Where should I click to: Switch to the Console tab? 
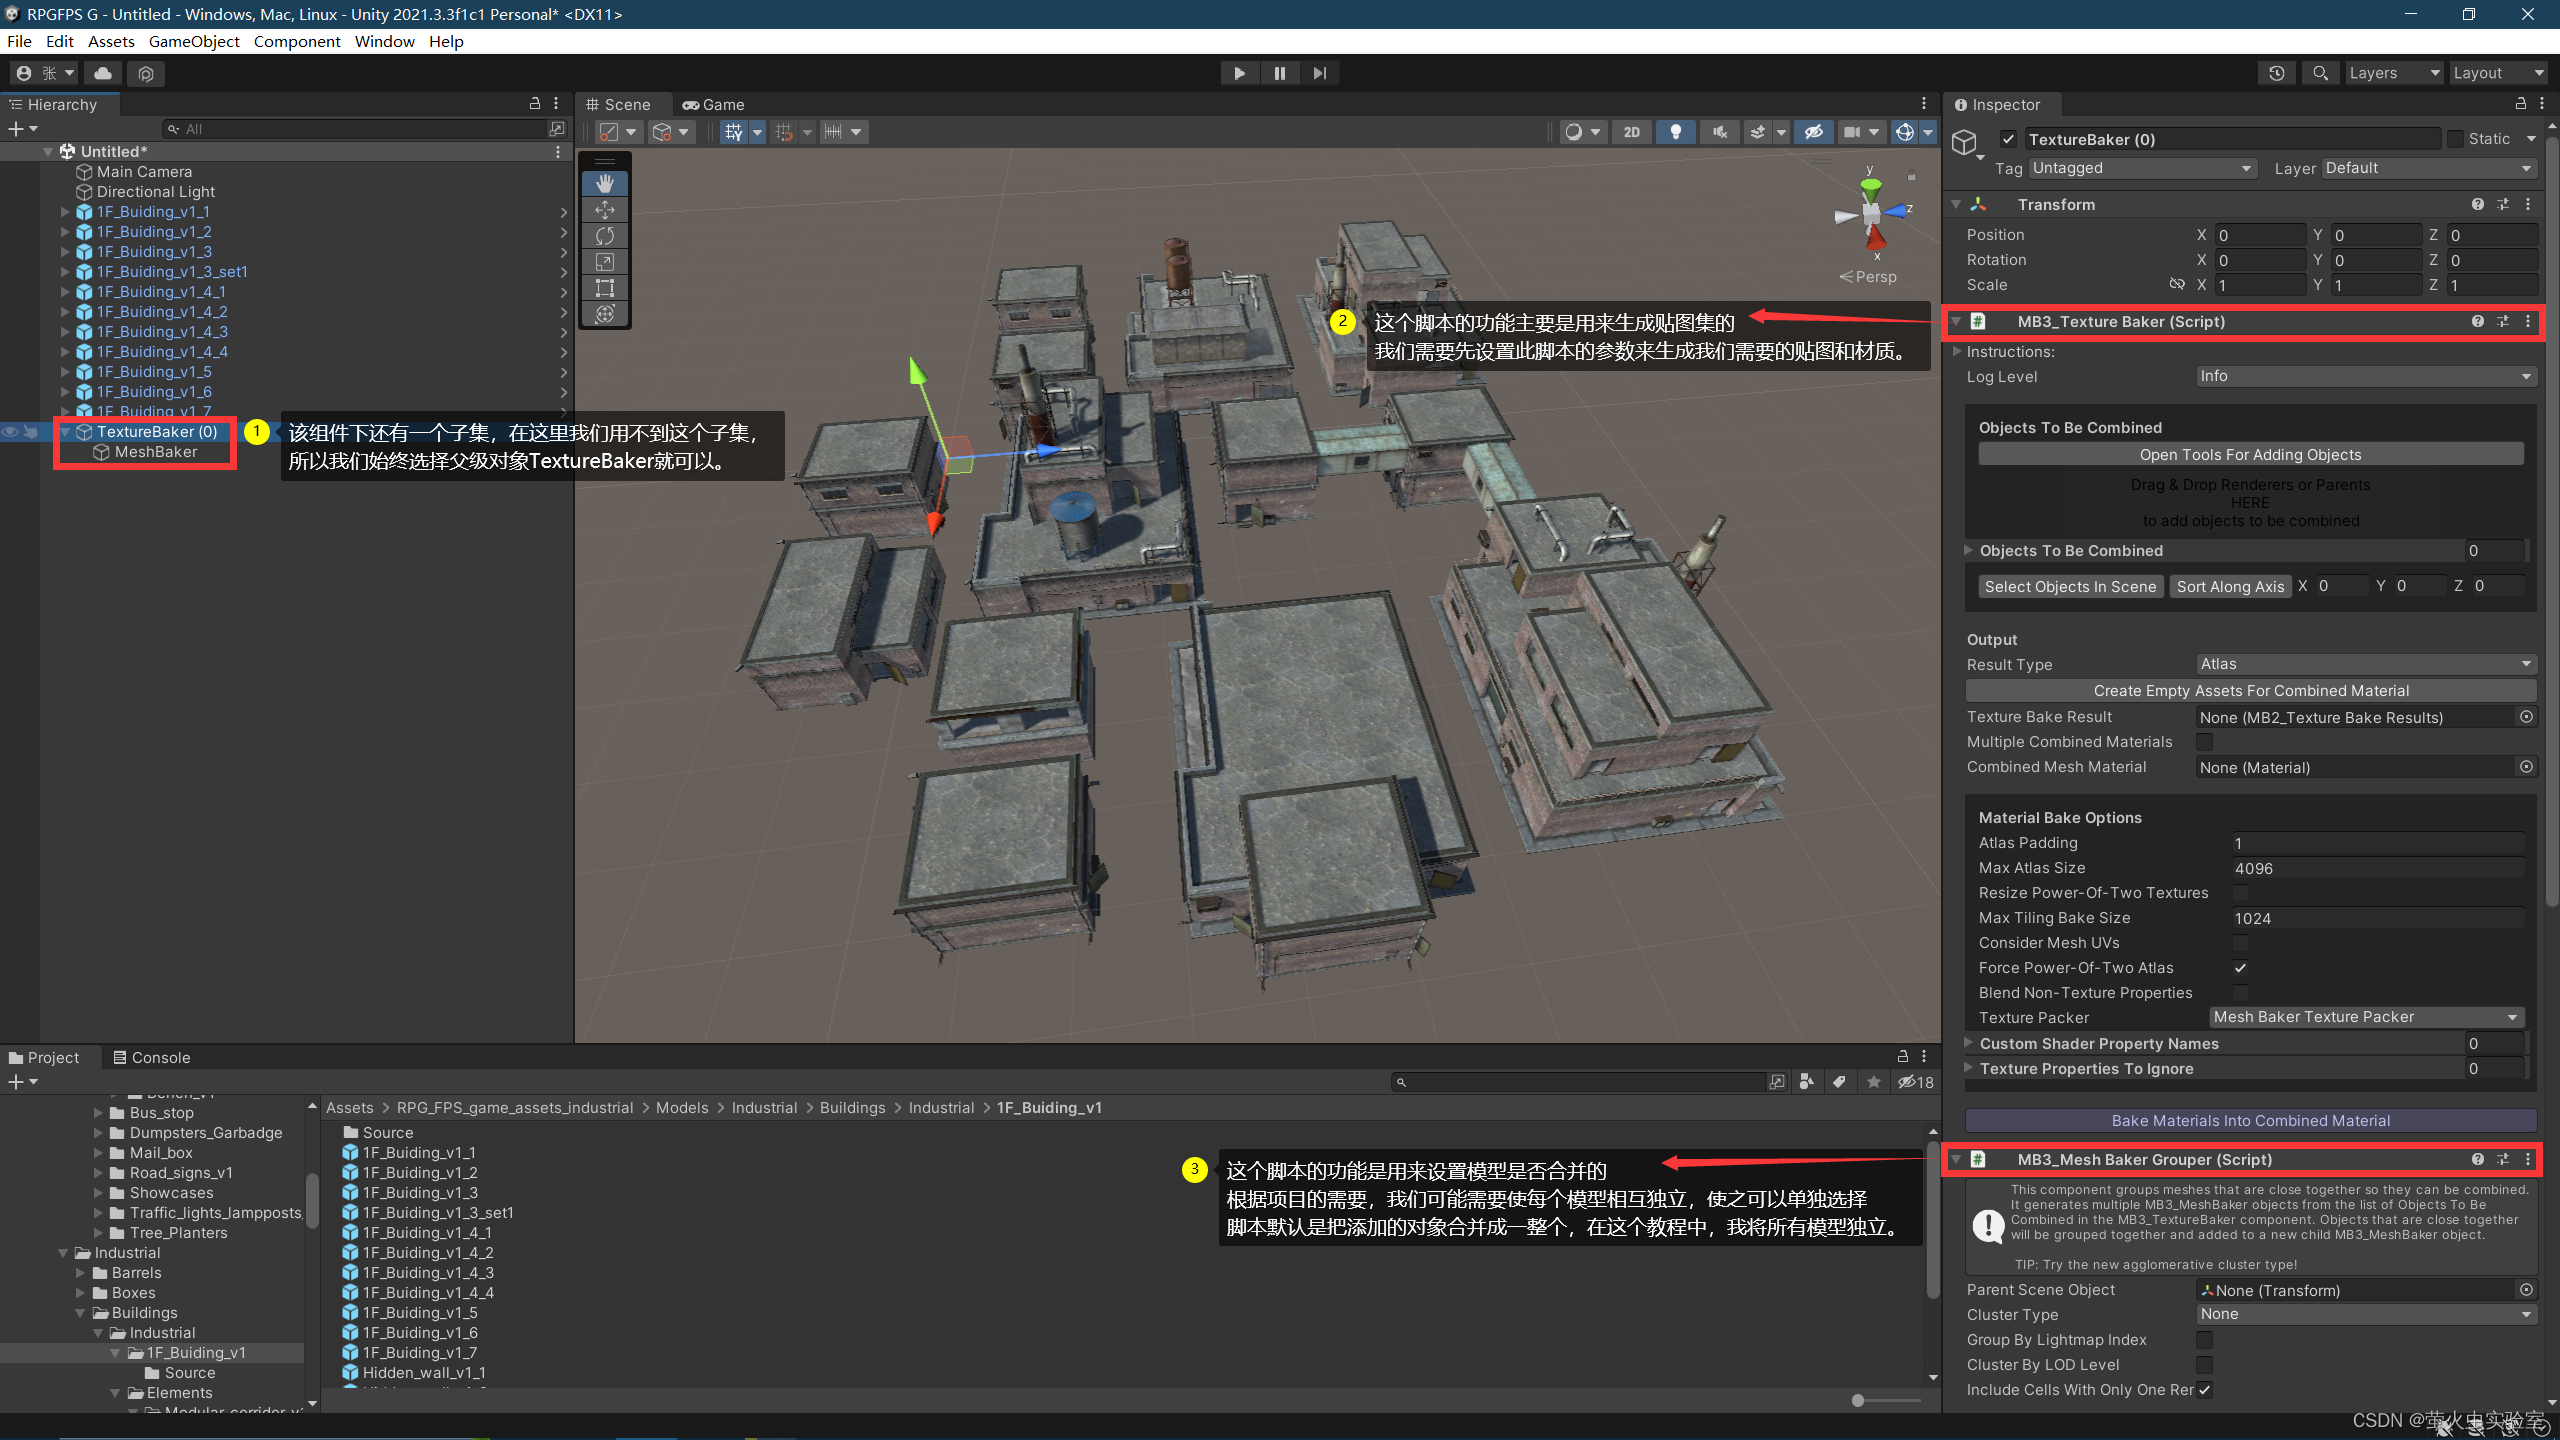152,1057
